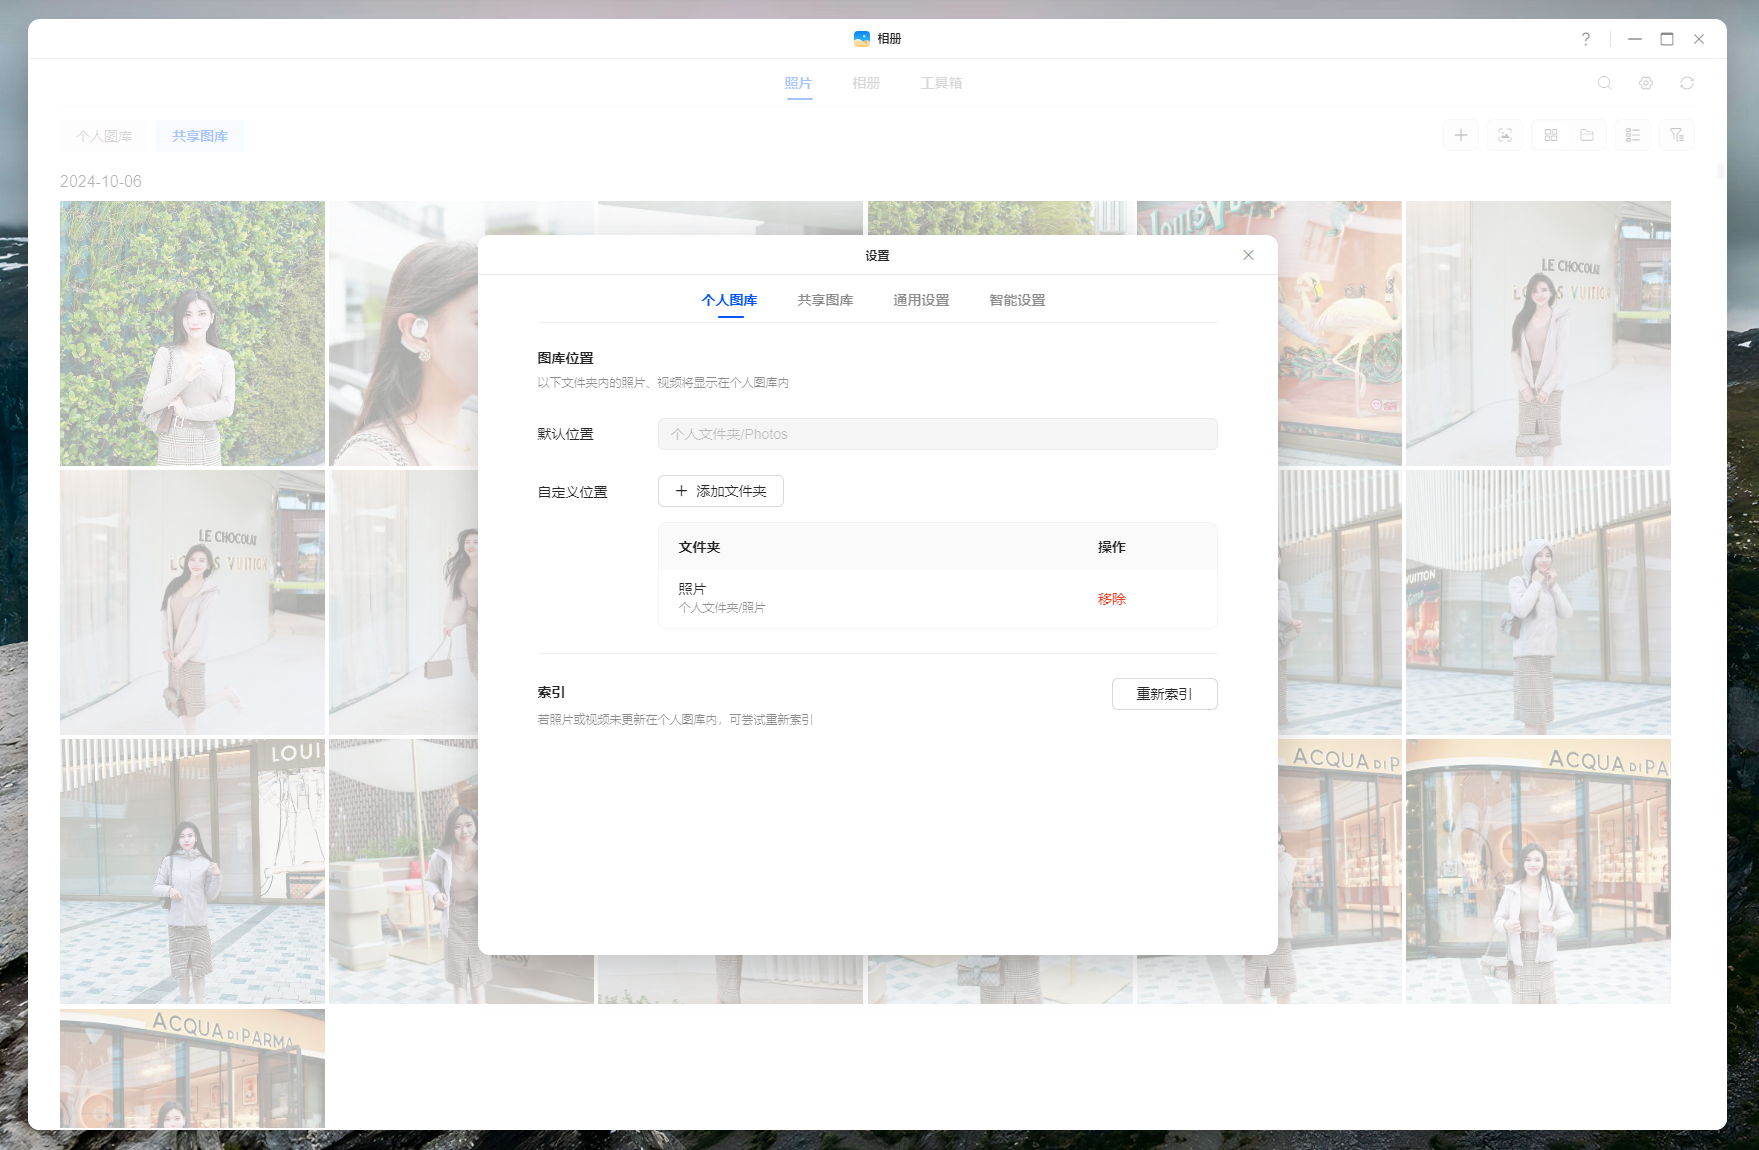Click the 相册 app icon in the title bar

click(862, 39)
